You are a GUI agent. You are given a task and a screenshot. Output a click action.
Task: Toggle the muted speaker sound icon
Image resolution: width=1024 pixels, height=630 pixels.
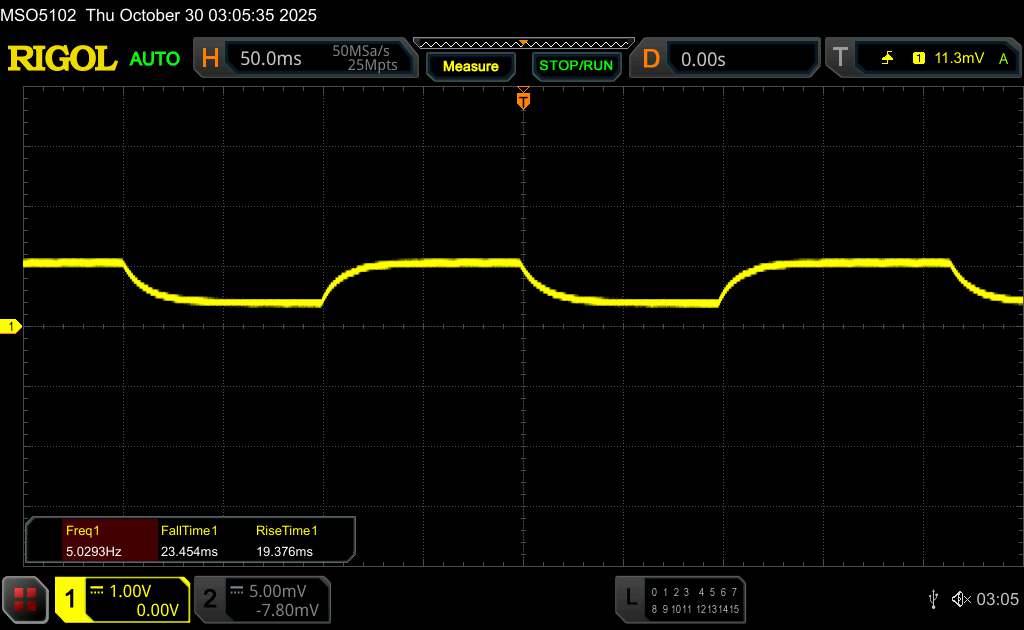[x=960, y=598]
